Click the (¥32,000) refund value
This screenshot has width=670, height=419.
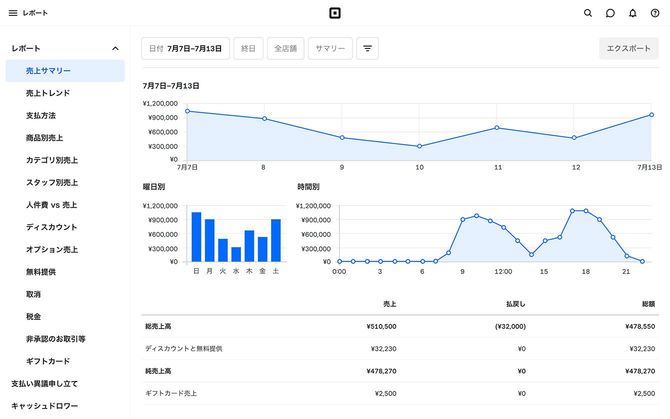[x=510, y=326]
